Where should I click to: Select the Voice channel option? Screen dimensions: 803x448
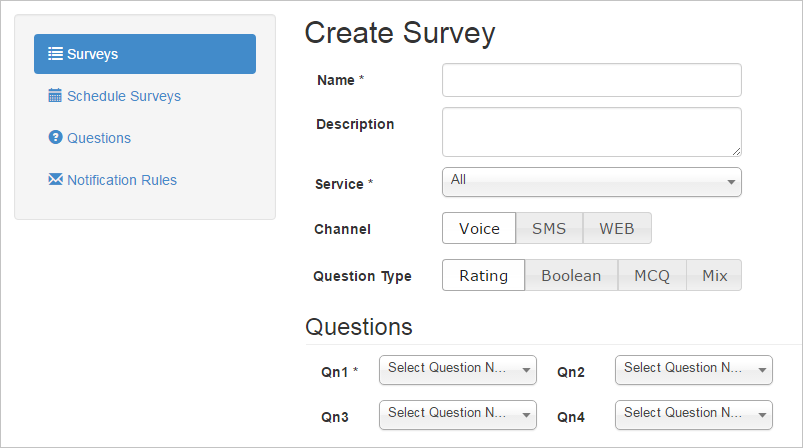(x=479, y=228)
